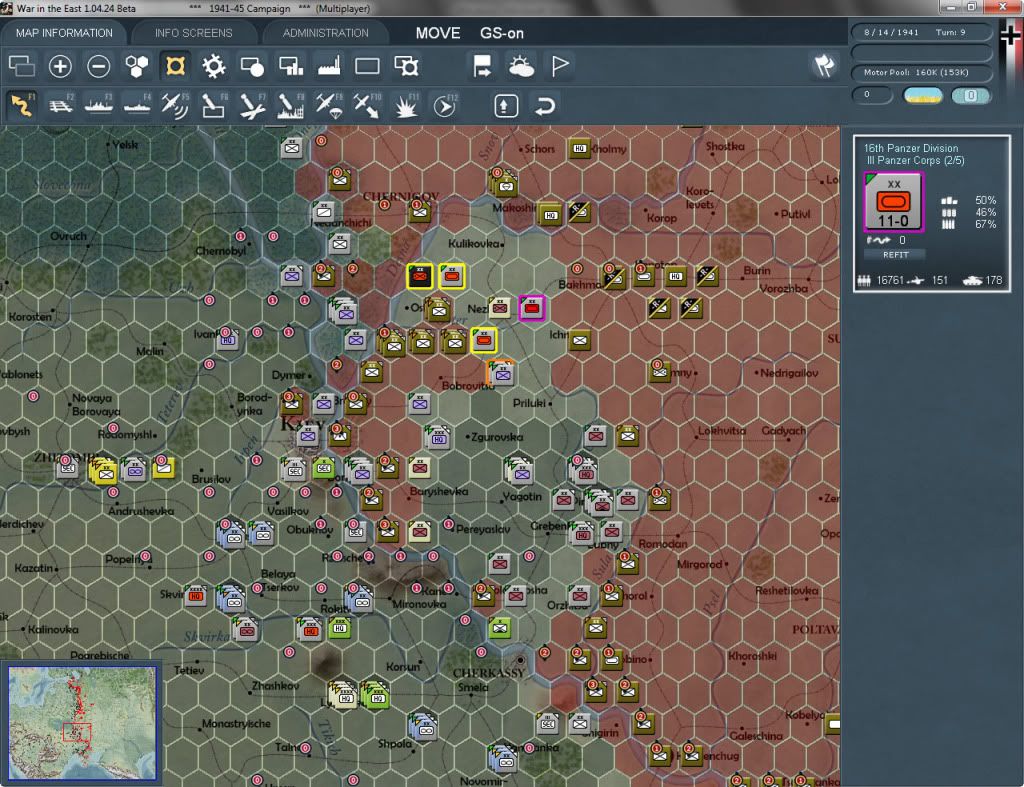The image size is (1024, 787).
Task: Click the Mirgorod town label
Action: click(699, 564)
